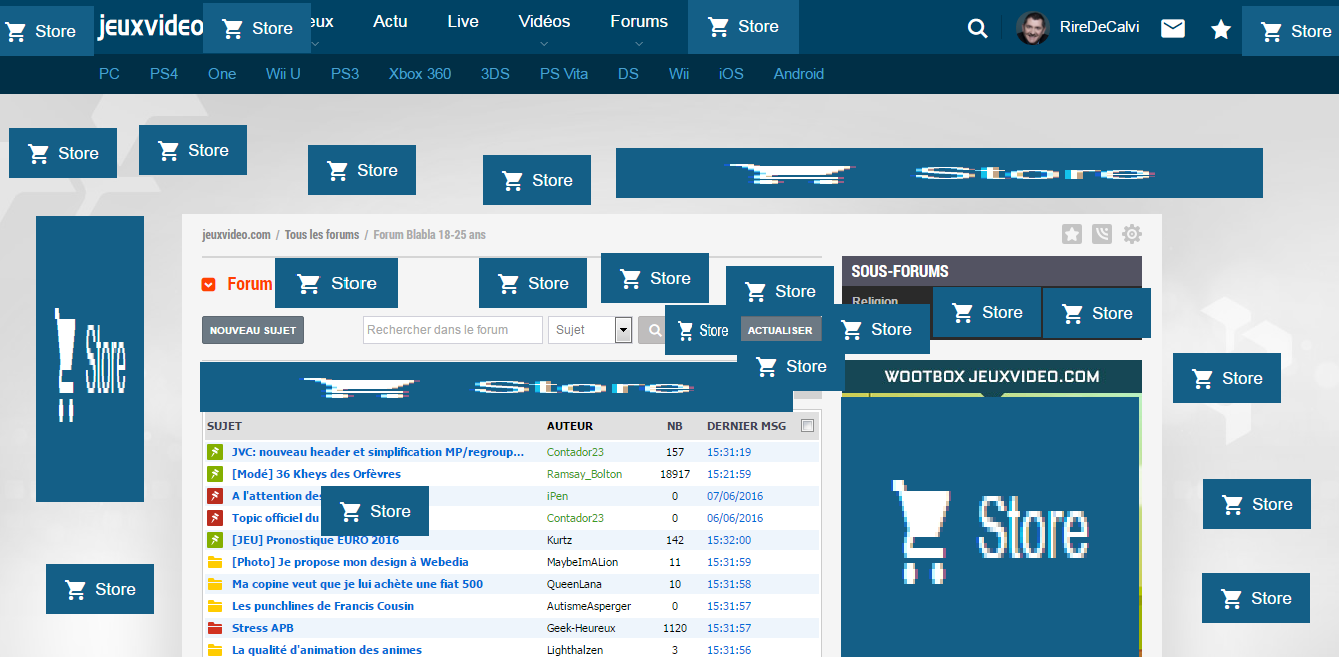Screen dimensions: 1339x657
Task: Click green pin icon of 36 Kheys des Orfèvres
Action: pyautogui.click(x=214, y=474)
